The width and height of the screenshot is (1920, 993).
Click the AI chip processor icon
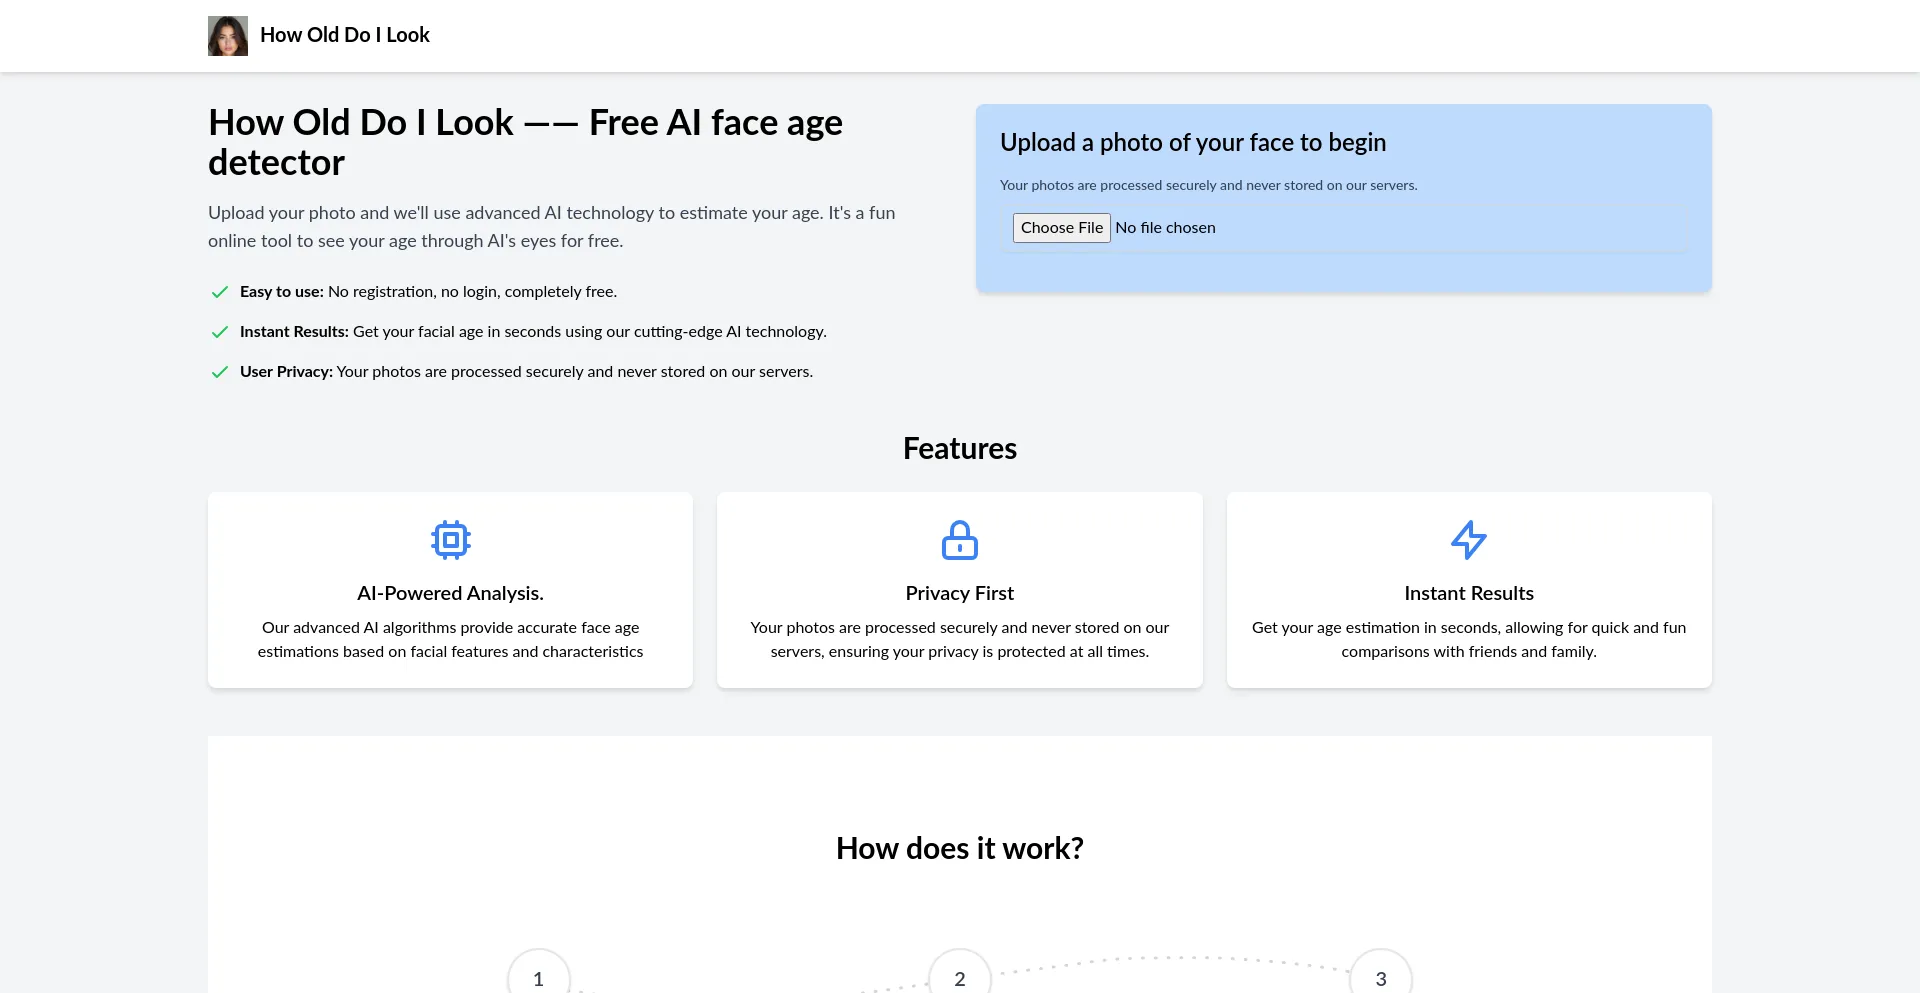click(451, 540)
